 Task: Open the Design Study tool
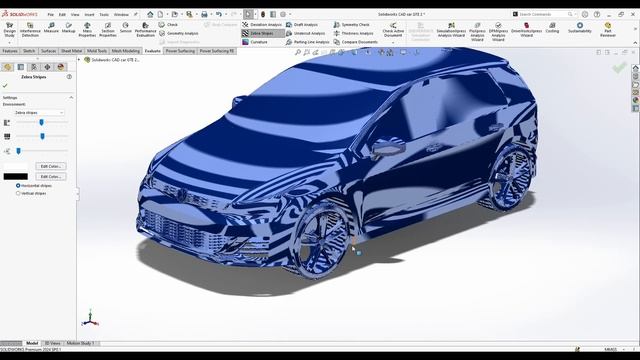click(9, 30)
